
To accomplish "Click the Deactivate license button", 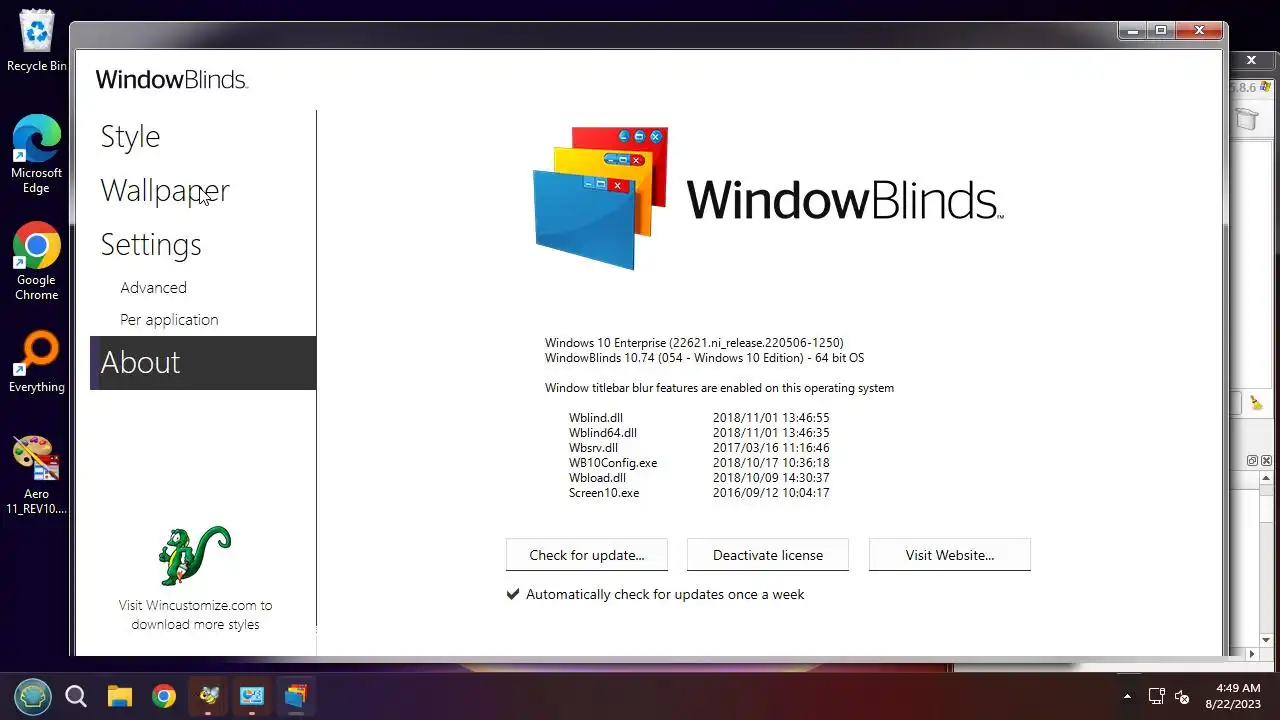I will click(x=768, y=555).
